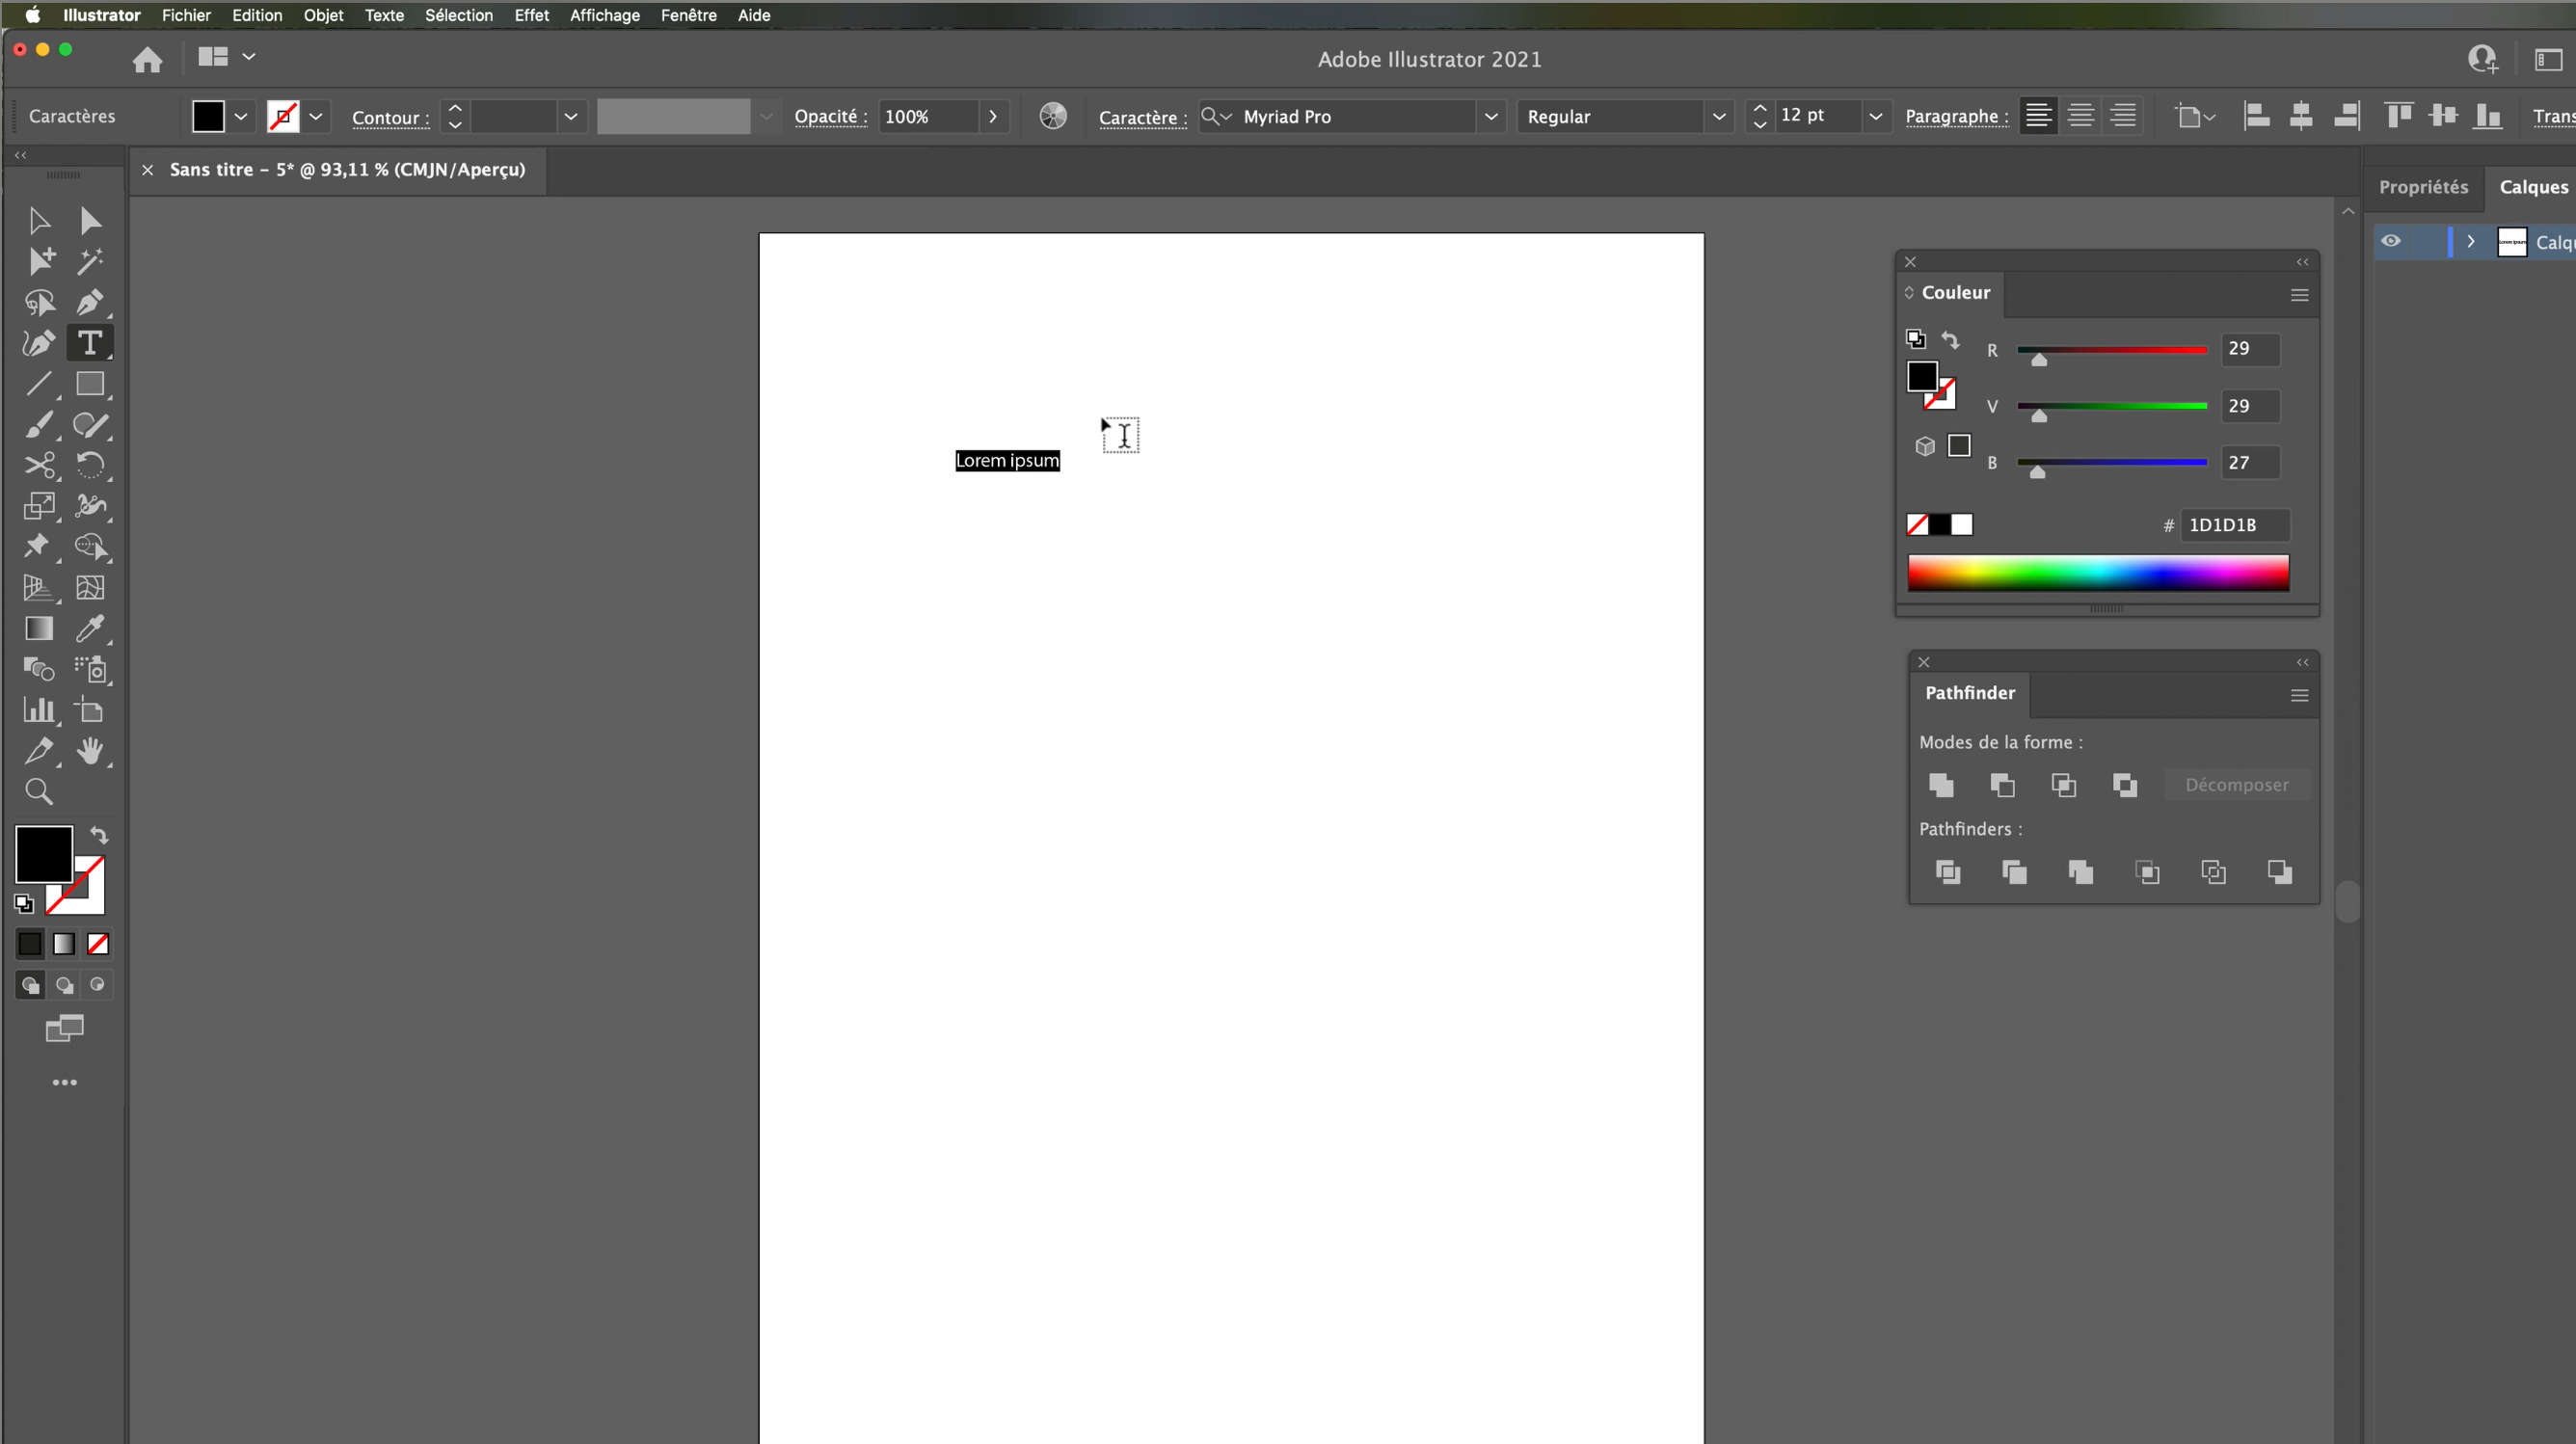Select the Magic Wand tool
Viewport: 2576px width, 1444px height.
coord(90,261)
